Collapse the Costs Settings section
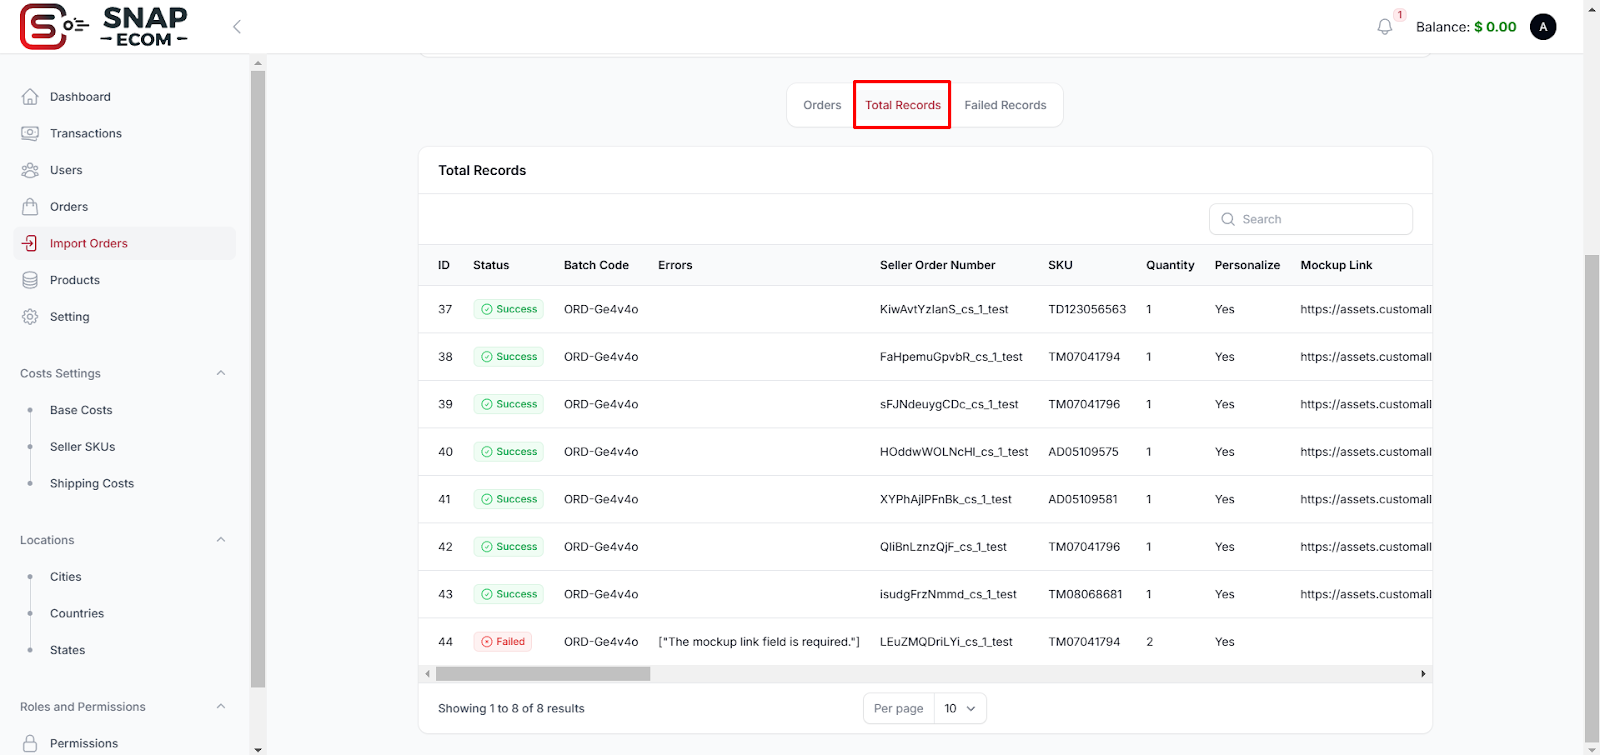 [x=221, y=373]
